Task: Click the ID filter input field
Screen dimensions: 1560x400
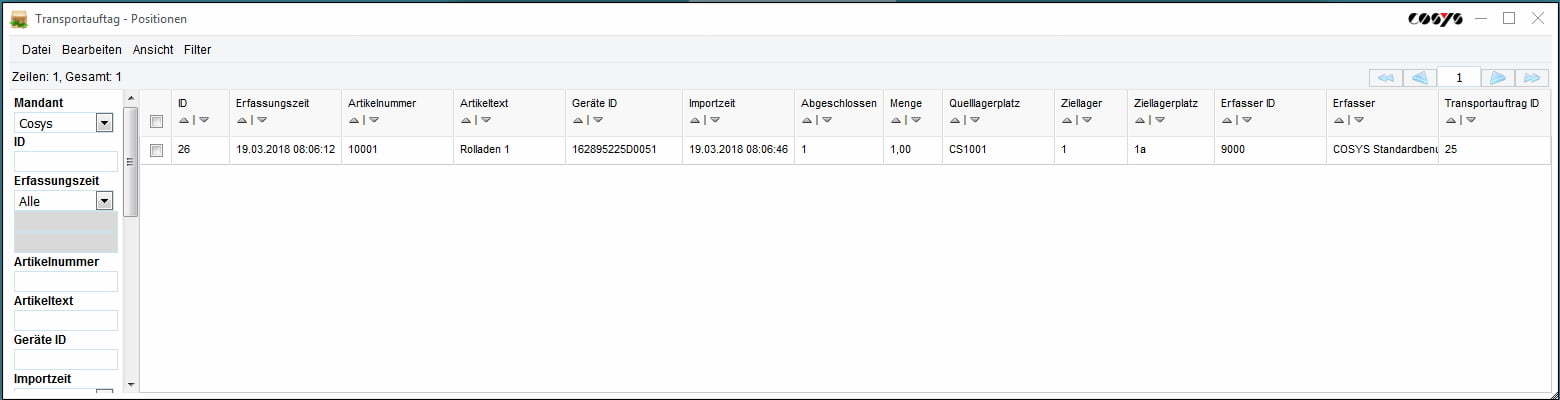Action: 66,162
